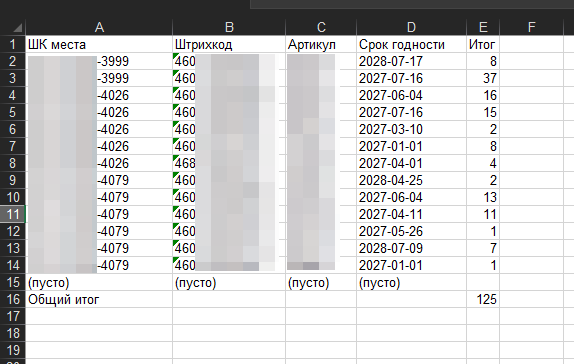This screenshot has width=574, height=364.
Task: Select column B header
Action: coord(229,27)
